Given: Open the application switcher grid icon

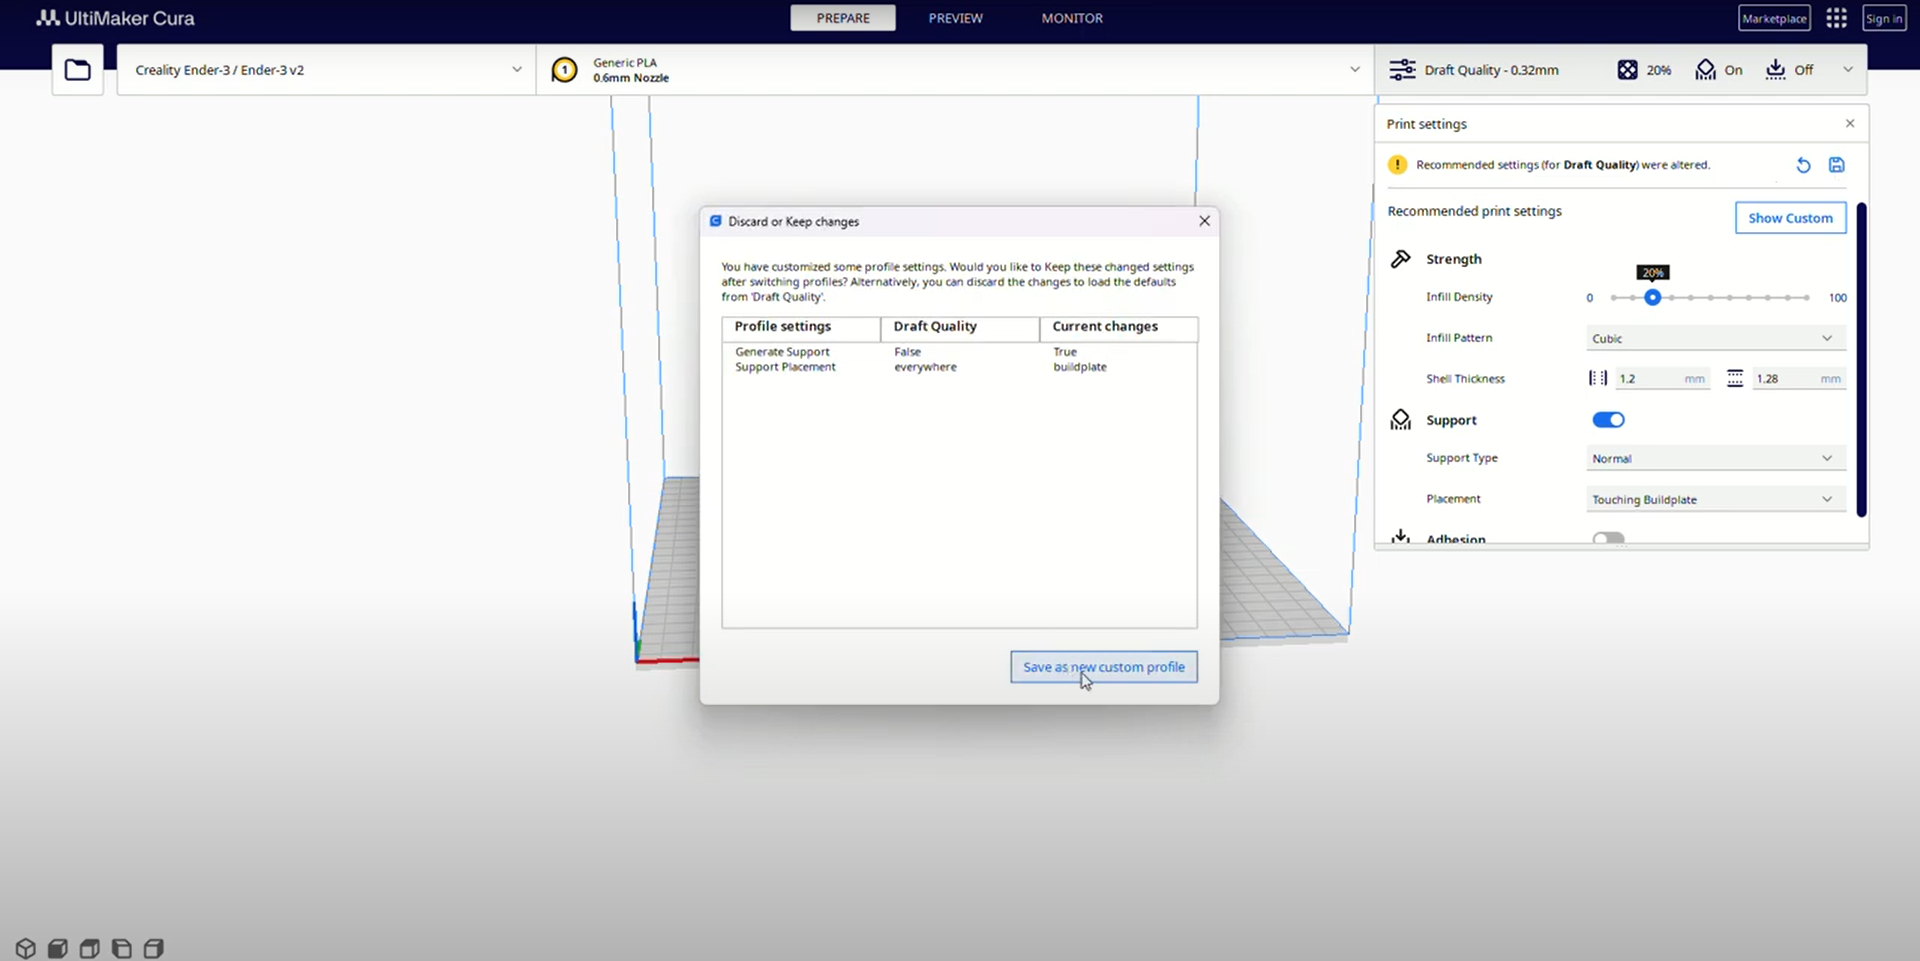Looking at the screenshot, I should (1836, 18).
